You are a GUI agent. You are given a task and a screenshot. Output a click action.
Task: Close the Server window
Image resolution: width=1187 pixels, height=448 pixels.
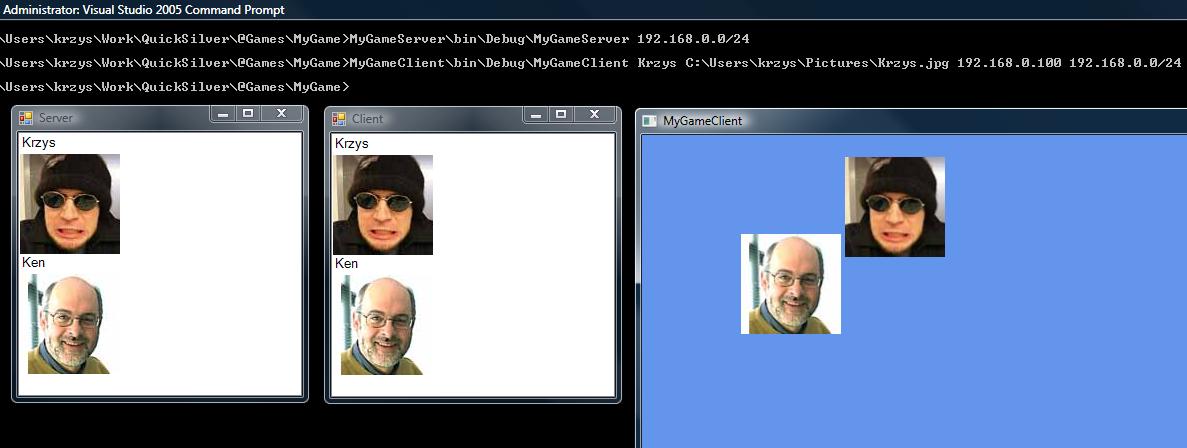click(x=281, y=114)
